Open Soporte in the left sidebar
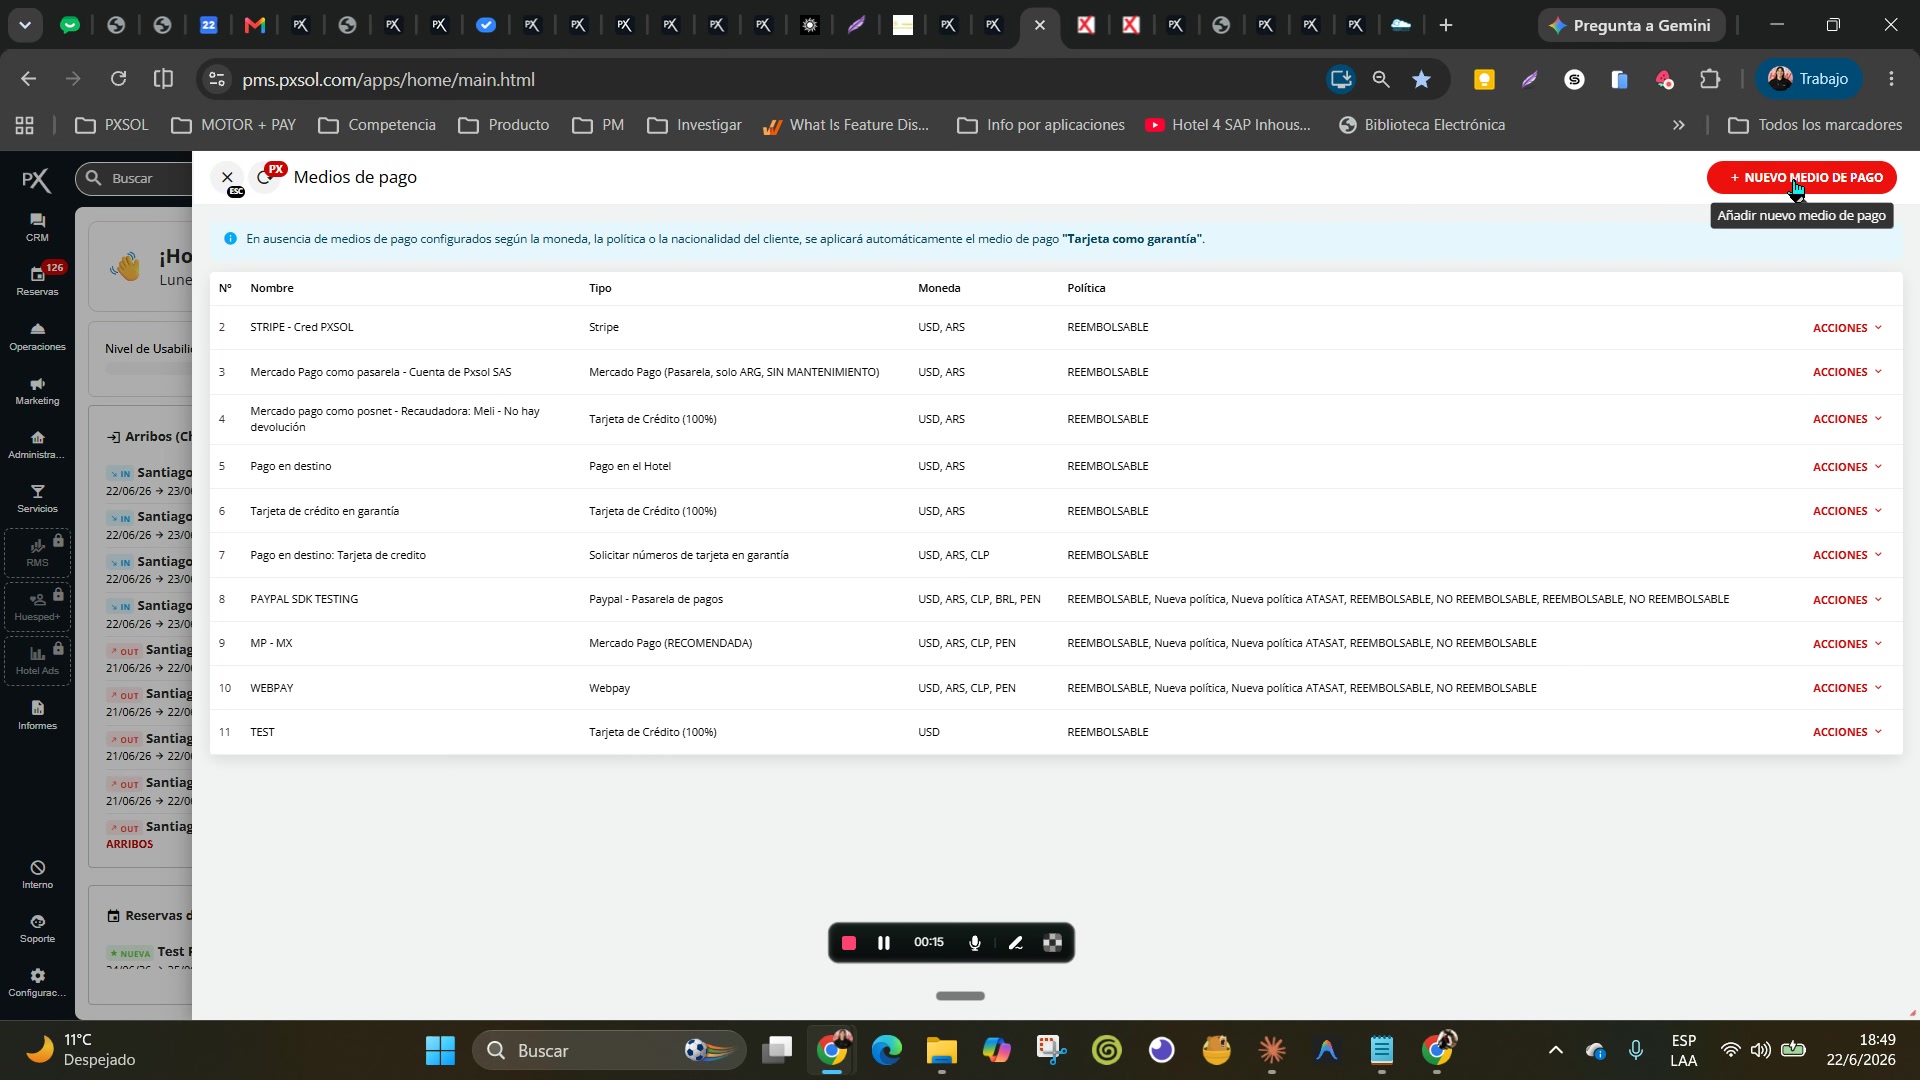This screenshot has width=1920, height=1080. click(37, 928)
